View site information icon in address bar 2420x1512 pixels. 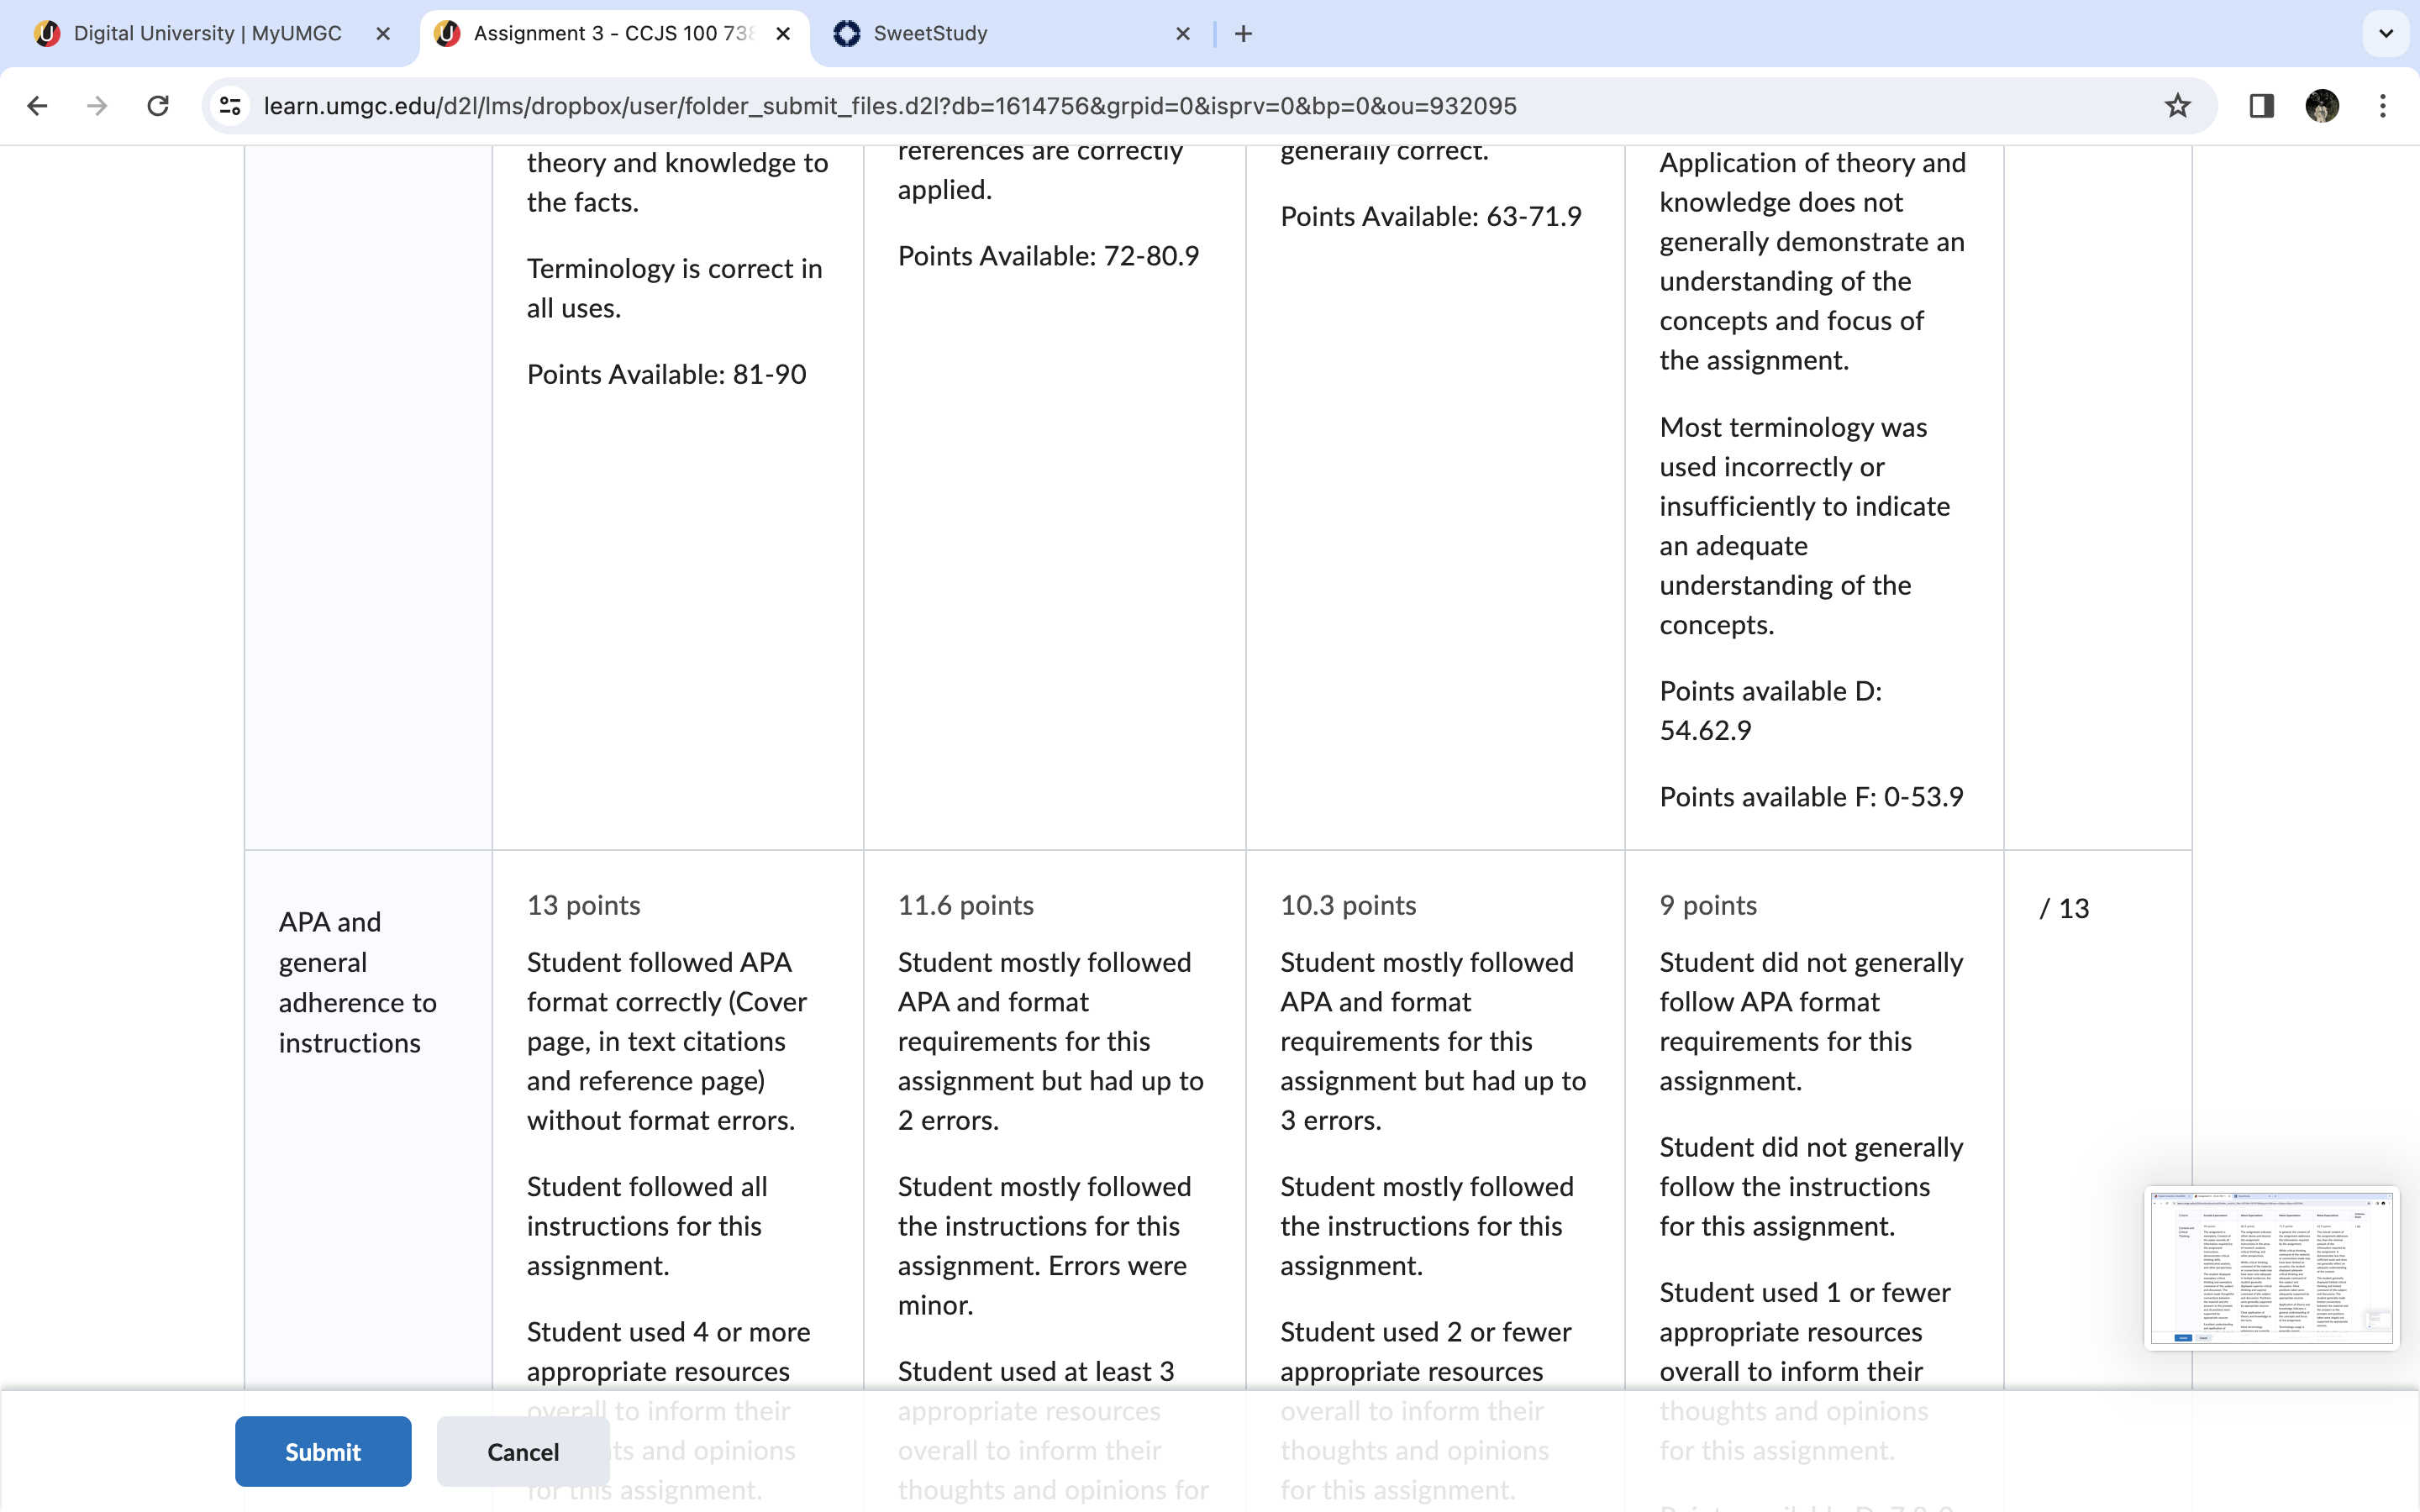231,106
